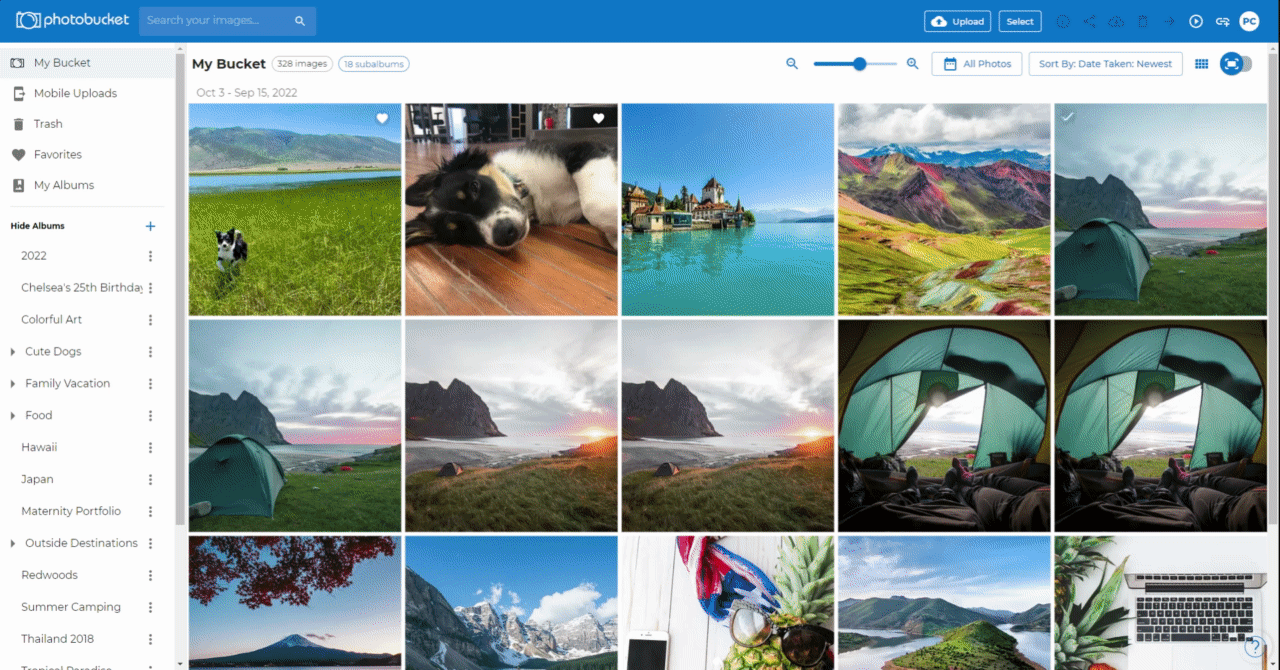Screen dimensions: 1280x670
Task: Click the cloud download icon
Action: pos(1117,21)
